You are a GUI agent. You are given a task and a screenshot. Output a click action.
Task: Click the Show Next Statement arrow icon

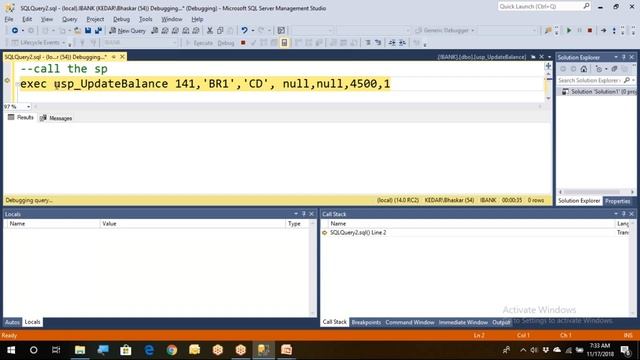click(x=603, y=31)
